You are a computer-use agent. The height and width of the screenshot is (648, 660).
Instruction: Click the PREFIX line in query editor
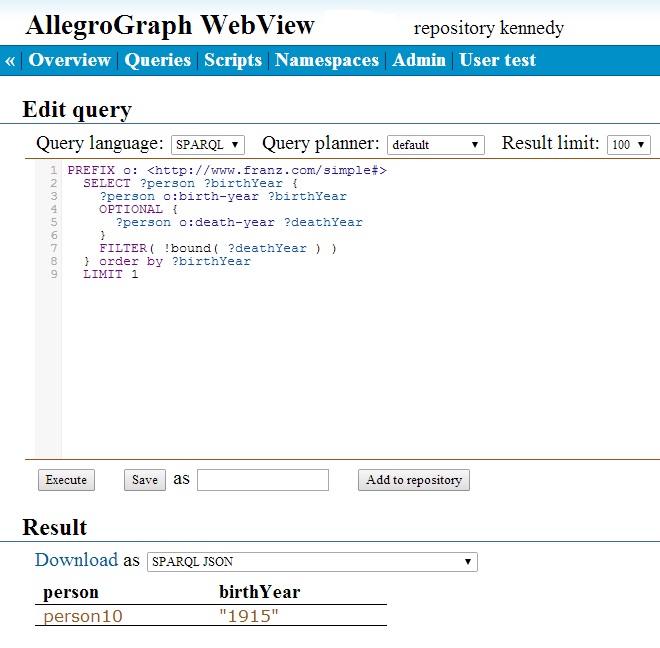[227, 170]
